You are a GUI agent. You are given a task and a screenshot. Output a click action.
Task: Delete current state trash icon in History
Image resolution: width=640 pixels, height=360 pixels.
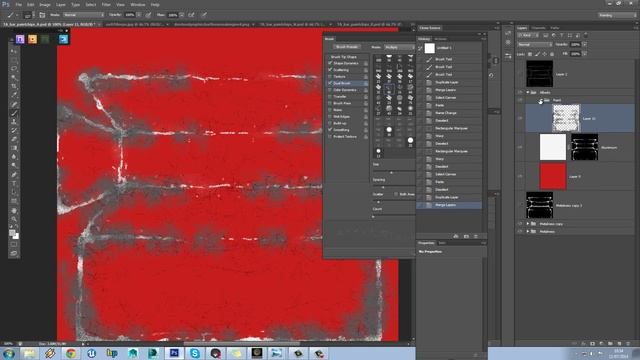[476, 236]
